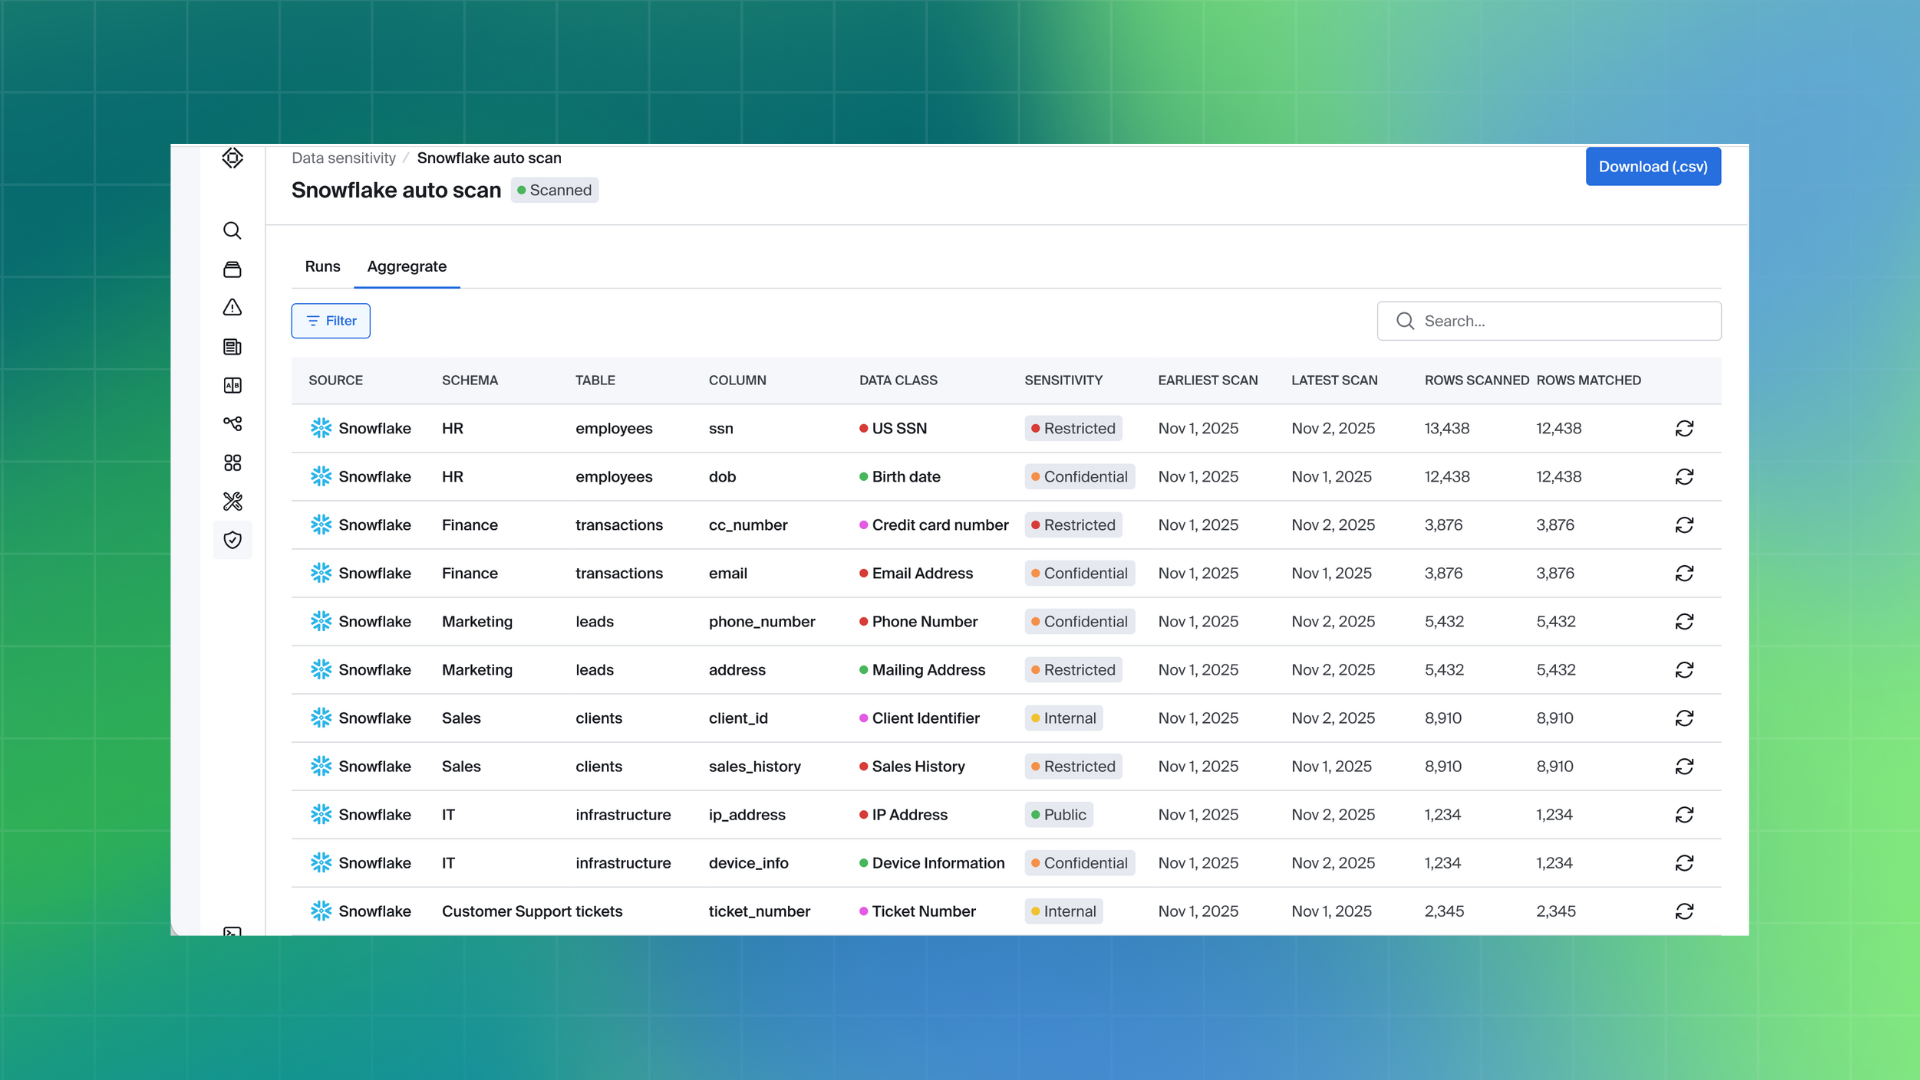Refresh the ticket_number row scan

point(1684,911)
